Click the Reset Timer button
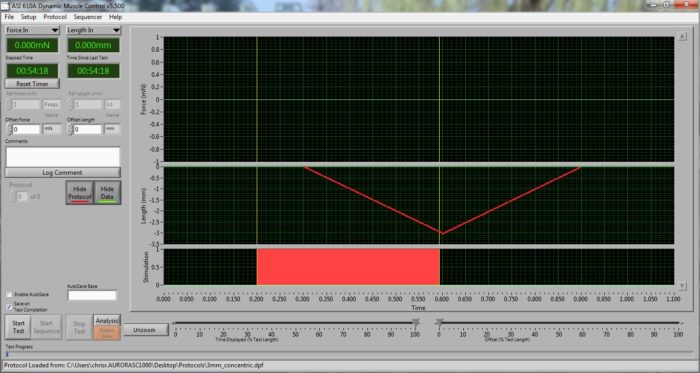 point(32,84)
